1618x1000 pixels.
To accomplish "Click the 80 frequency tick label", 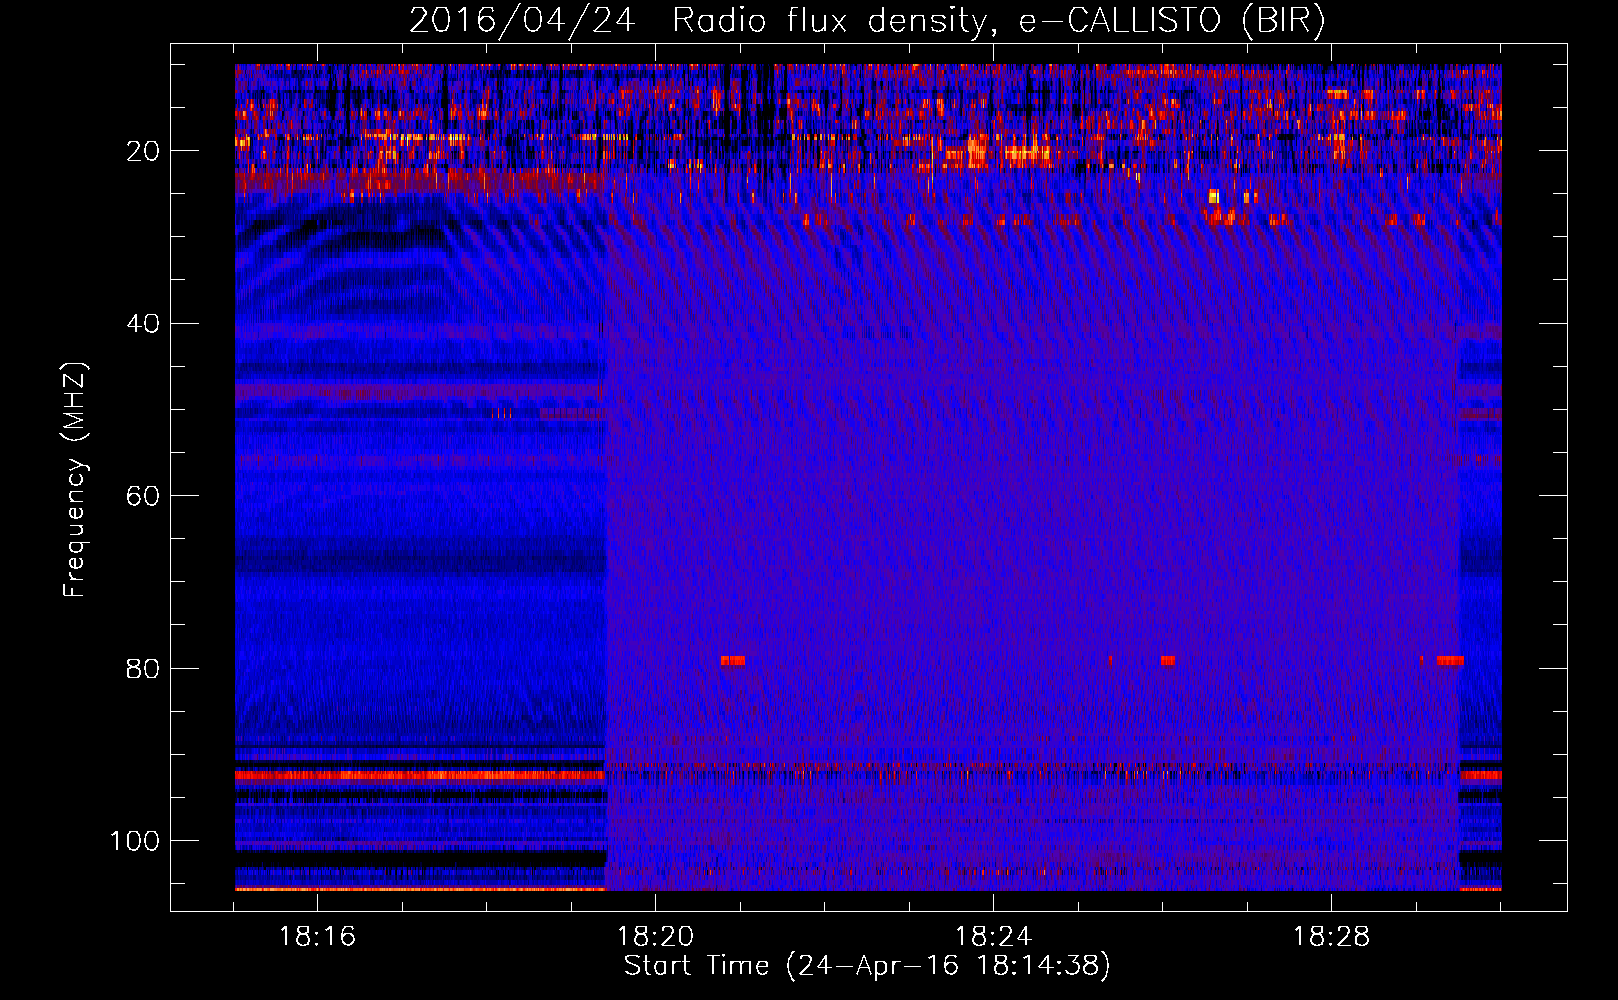I will 143,669.
